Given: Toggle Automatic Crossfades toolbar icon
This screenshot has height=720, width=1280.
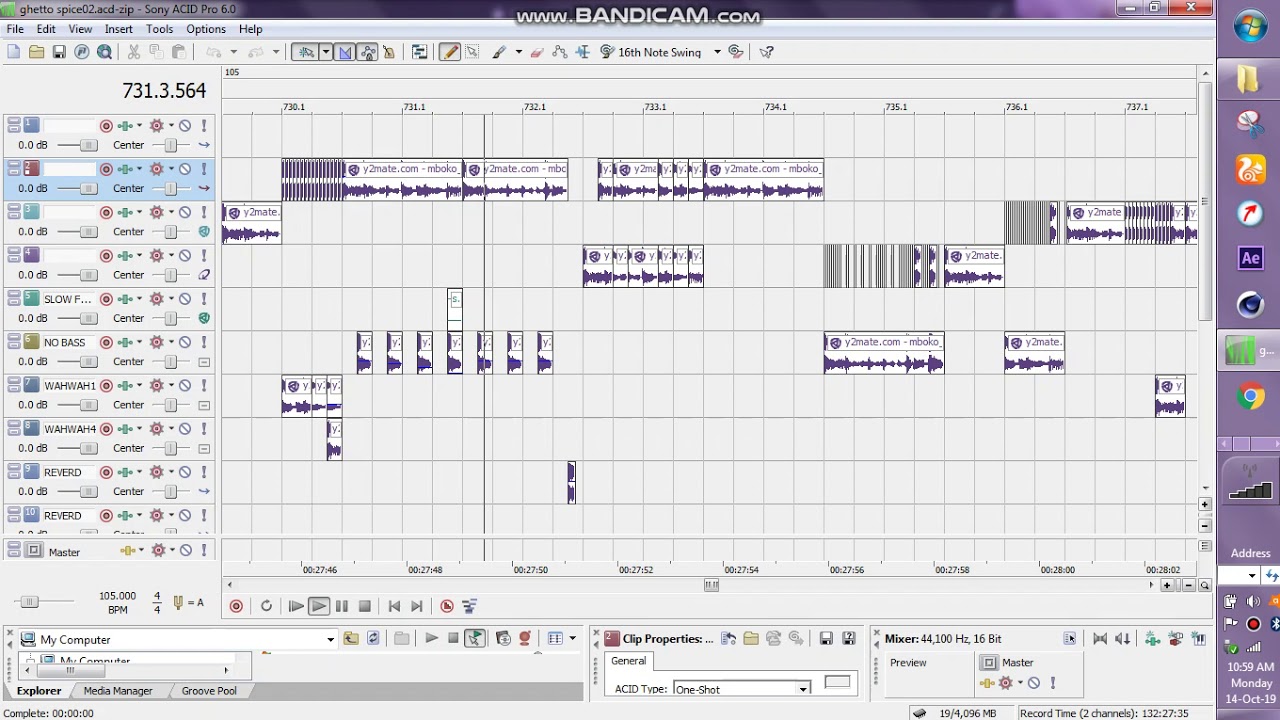Looking at the screenshot, I should 345,52.
